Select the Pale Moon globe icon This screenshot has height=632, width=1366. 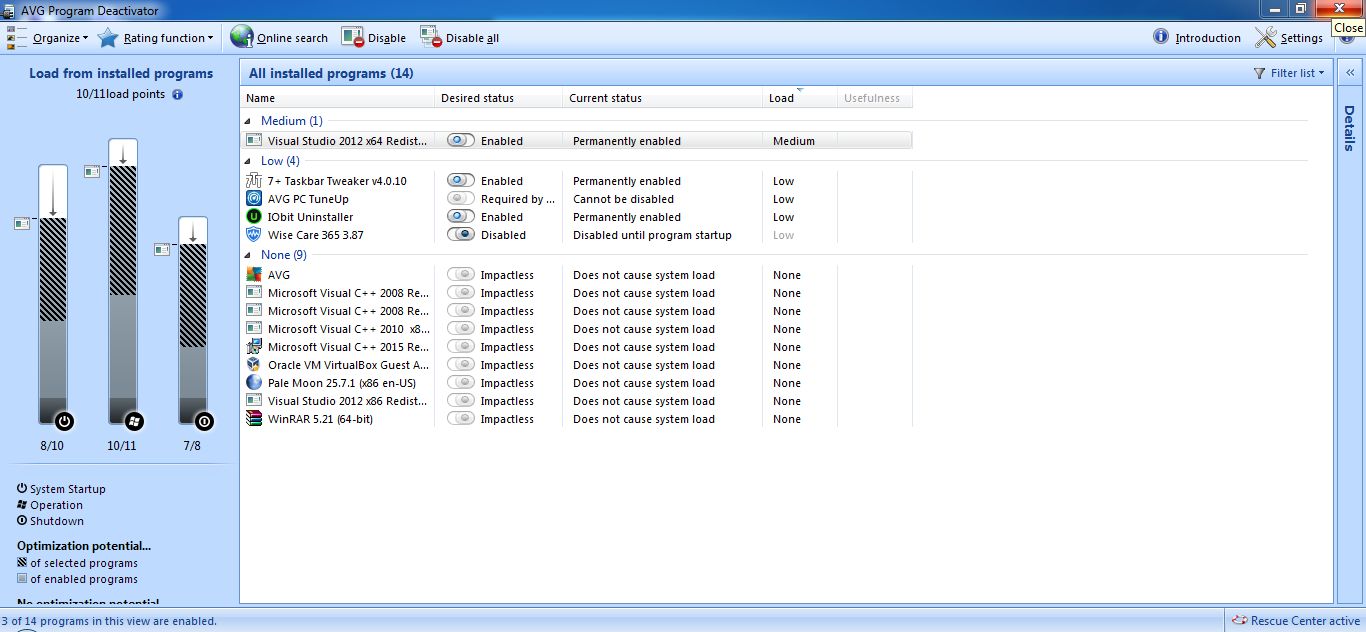[x=254, y=383]
